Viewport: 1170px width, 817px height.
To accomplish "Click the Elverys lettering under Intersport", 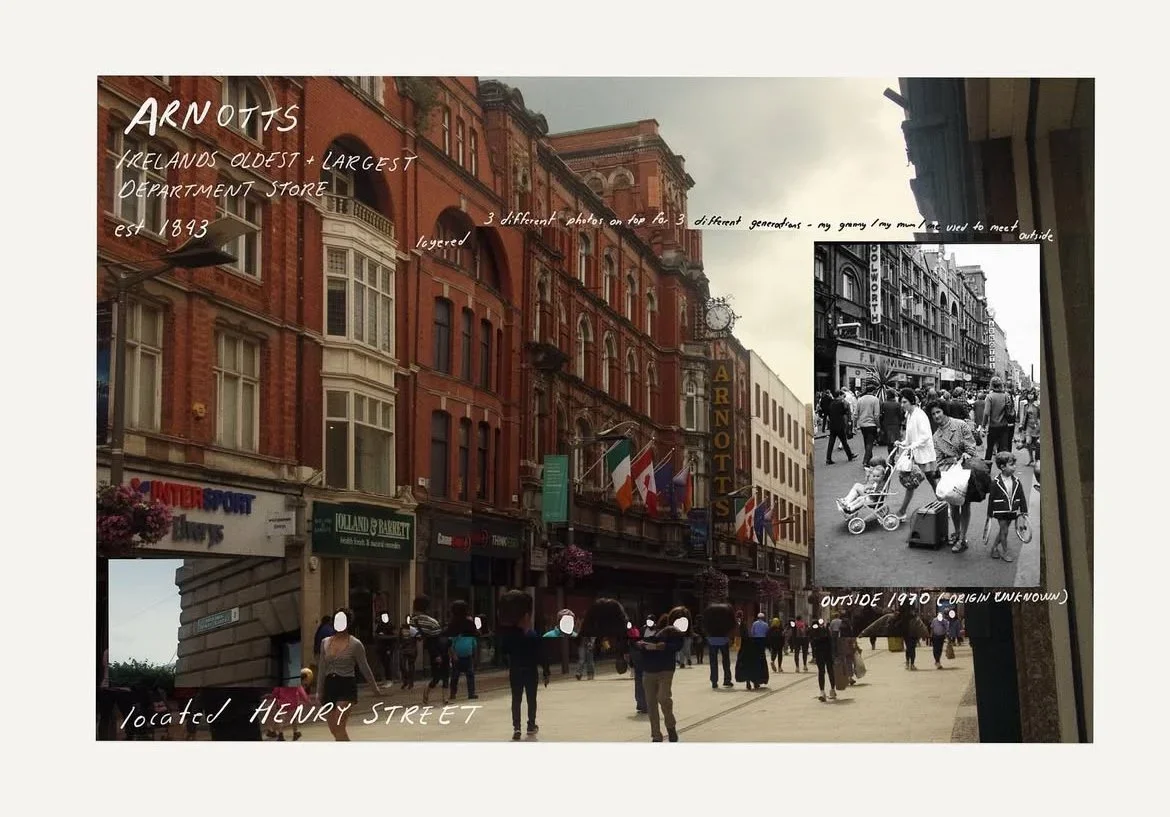I will pyautogui.click(x=197, y=531).
